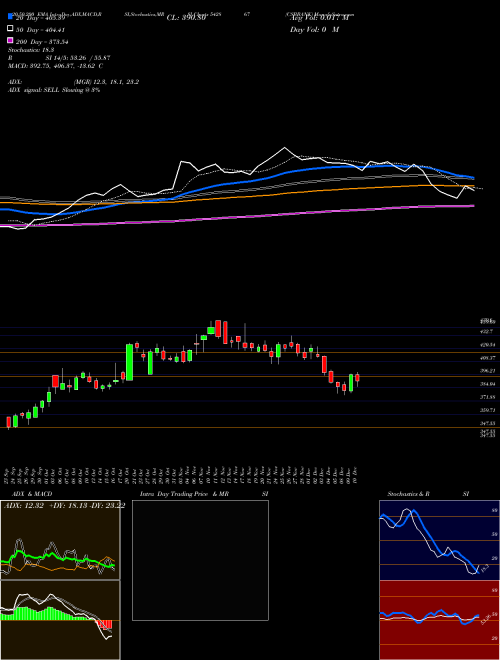
Task: Open the blue Stochastics sub-chart
Action: click(x=439, y=540)
